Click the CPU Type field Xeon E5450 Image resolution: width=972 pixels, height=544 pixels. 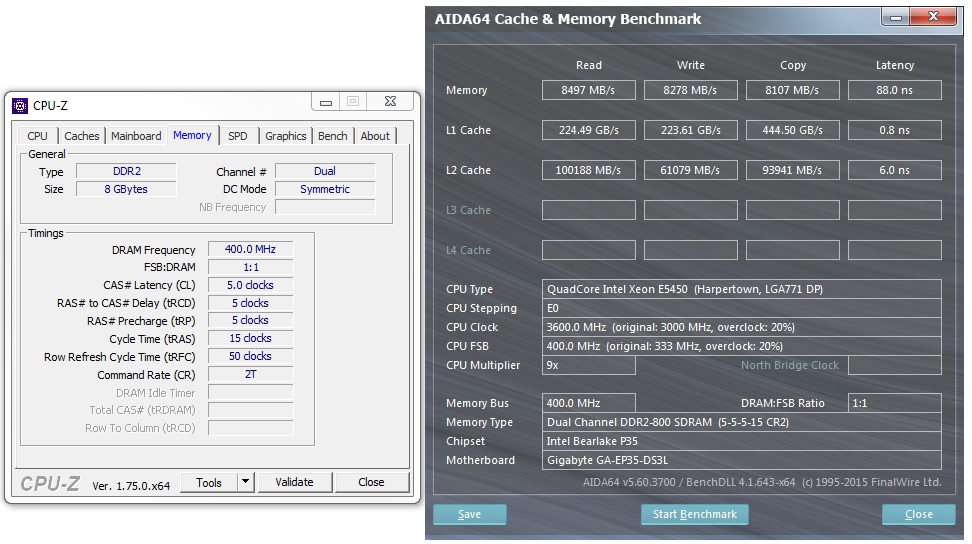(741, 289)
